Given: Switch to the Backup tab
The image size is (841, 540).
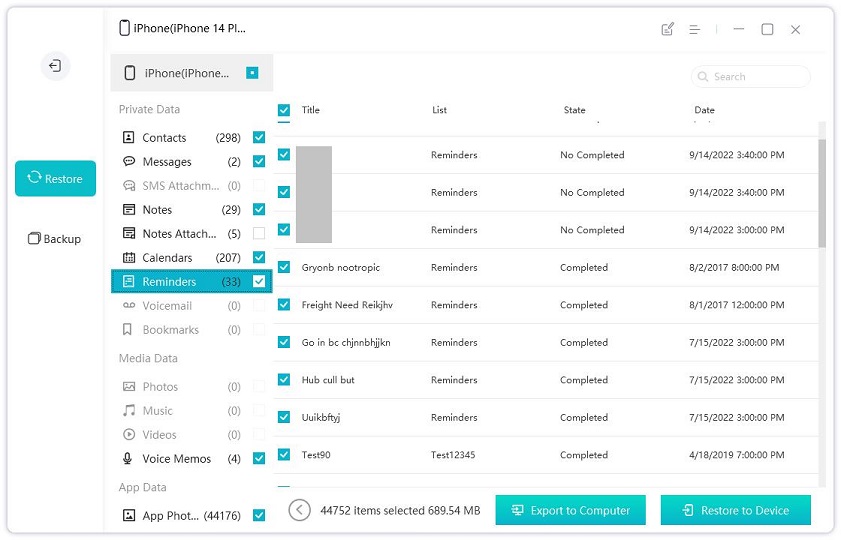Looking at the screenshot, I should pyautogui.click(x=54, y=239).
